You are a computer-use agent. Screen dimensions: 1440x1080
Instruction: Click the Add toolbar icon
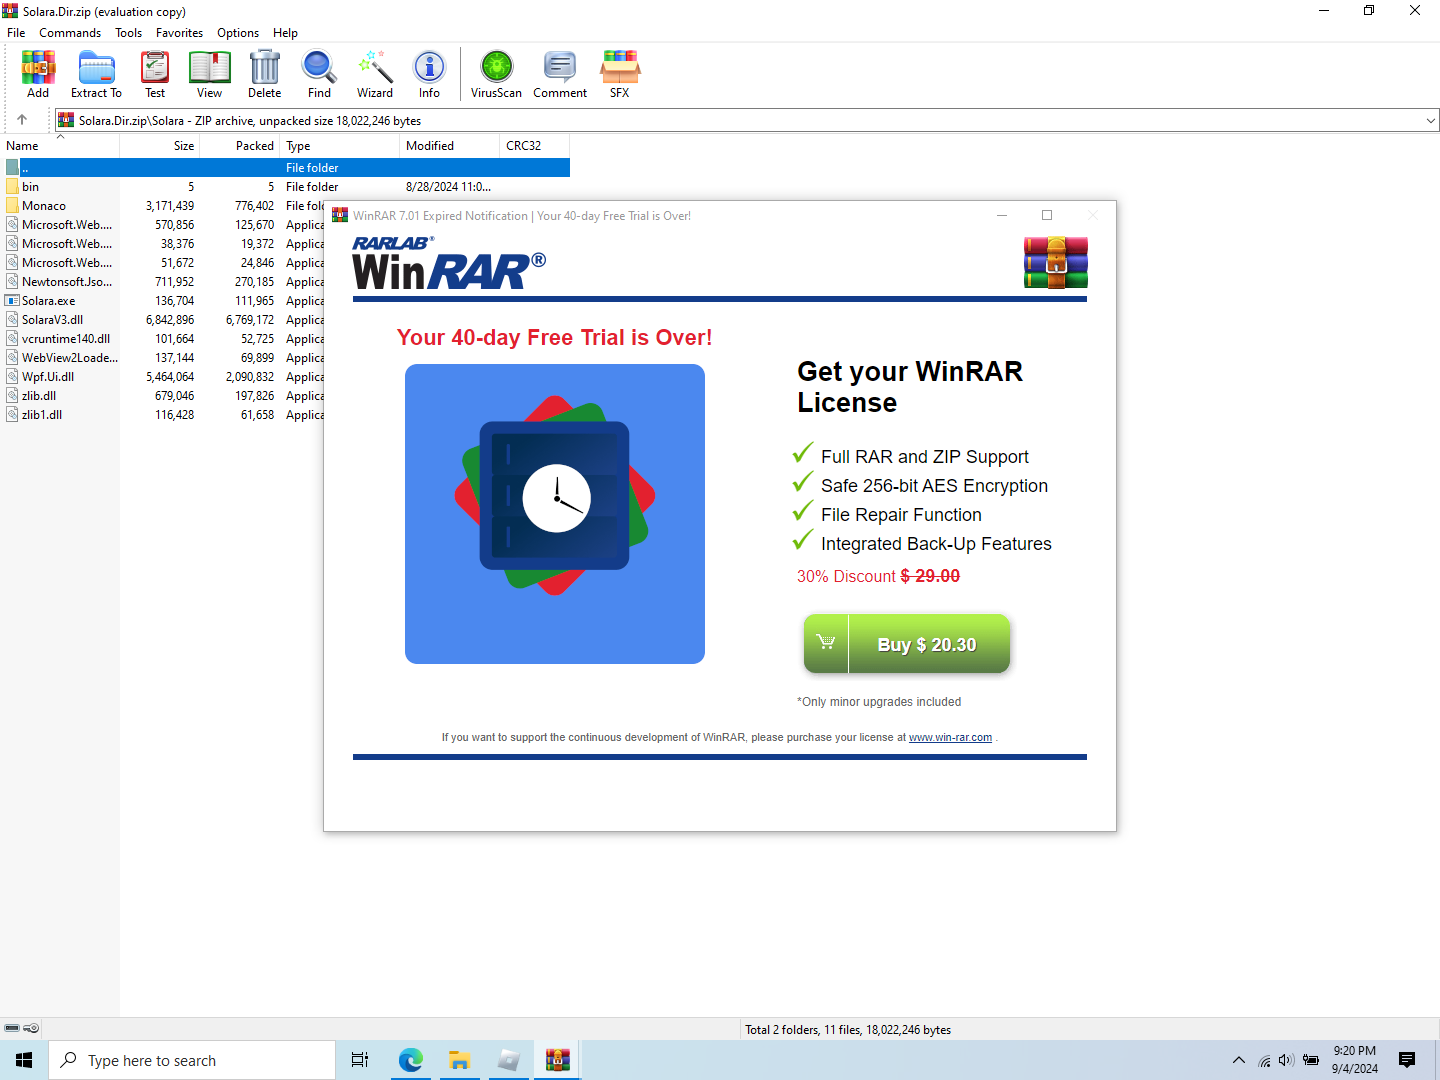[38, 74]
